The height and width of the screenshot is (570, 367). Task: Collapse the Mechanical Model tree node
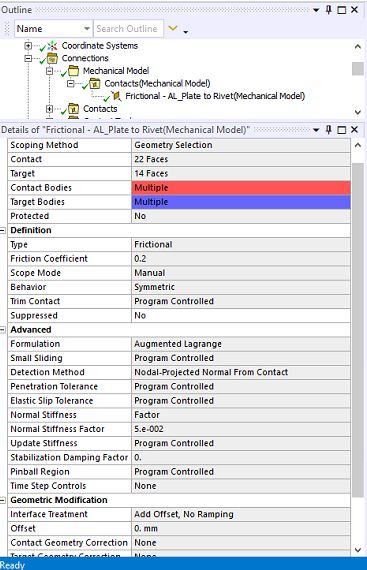click(x=50, y=71)
